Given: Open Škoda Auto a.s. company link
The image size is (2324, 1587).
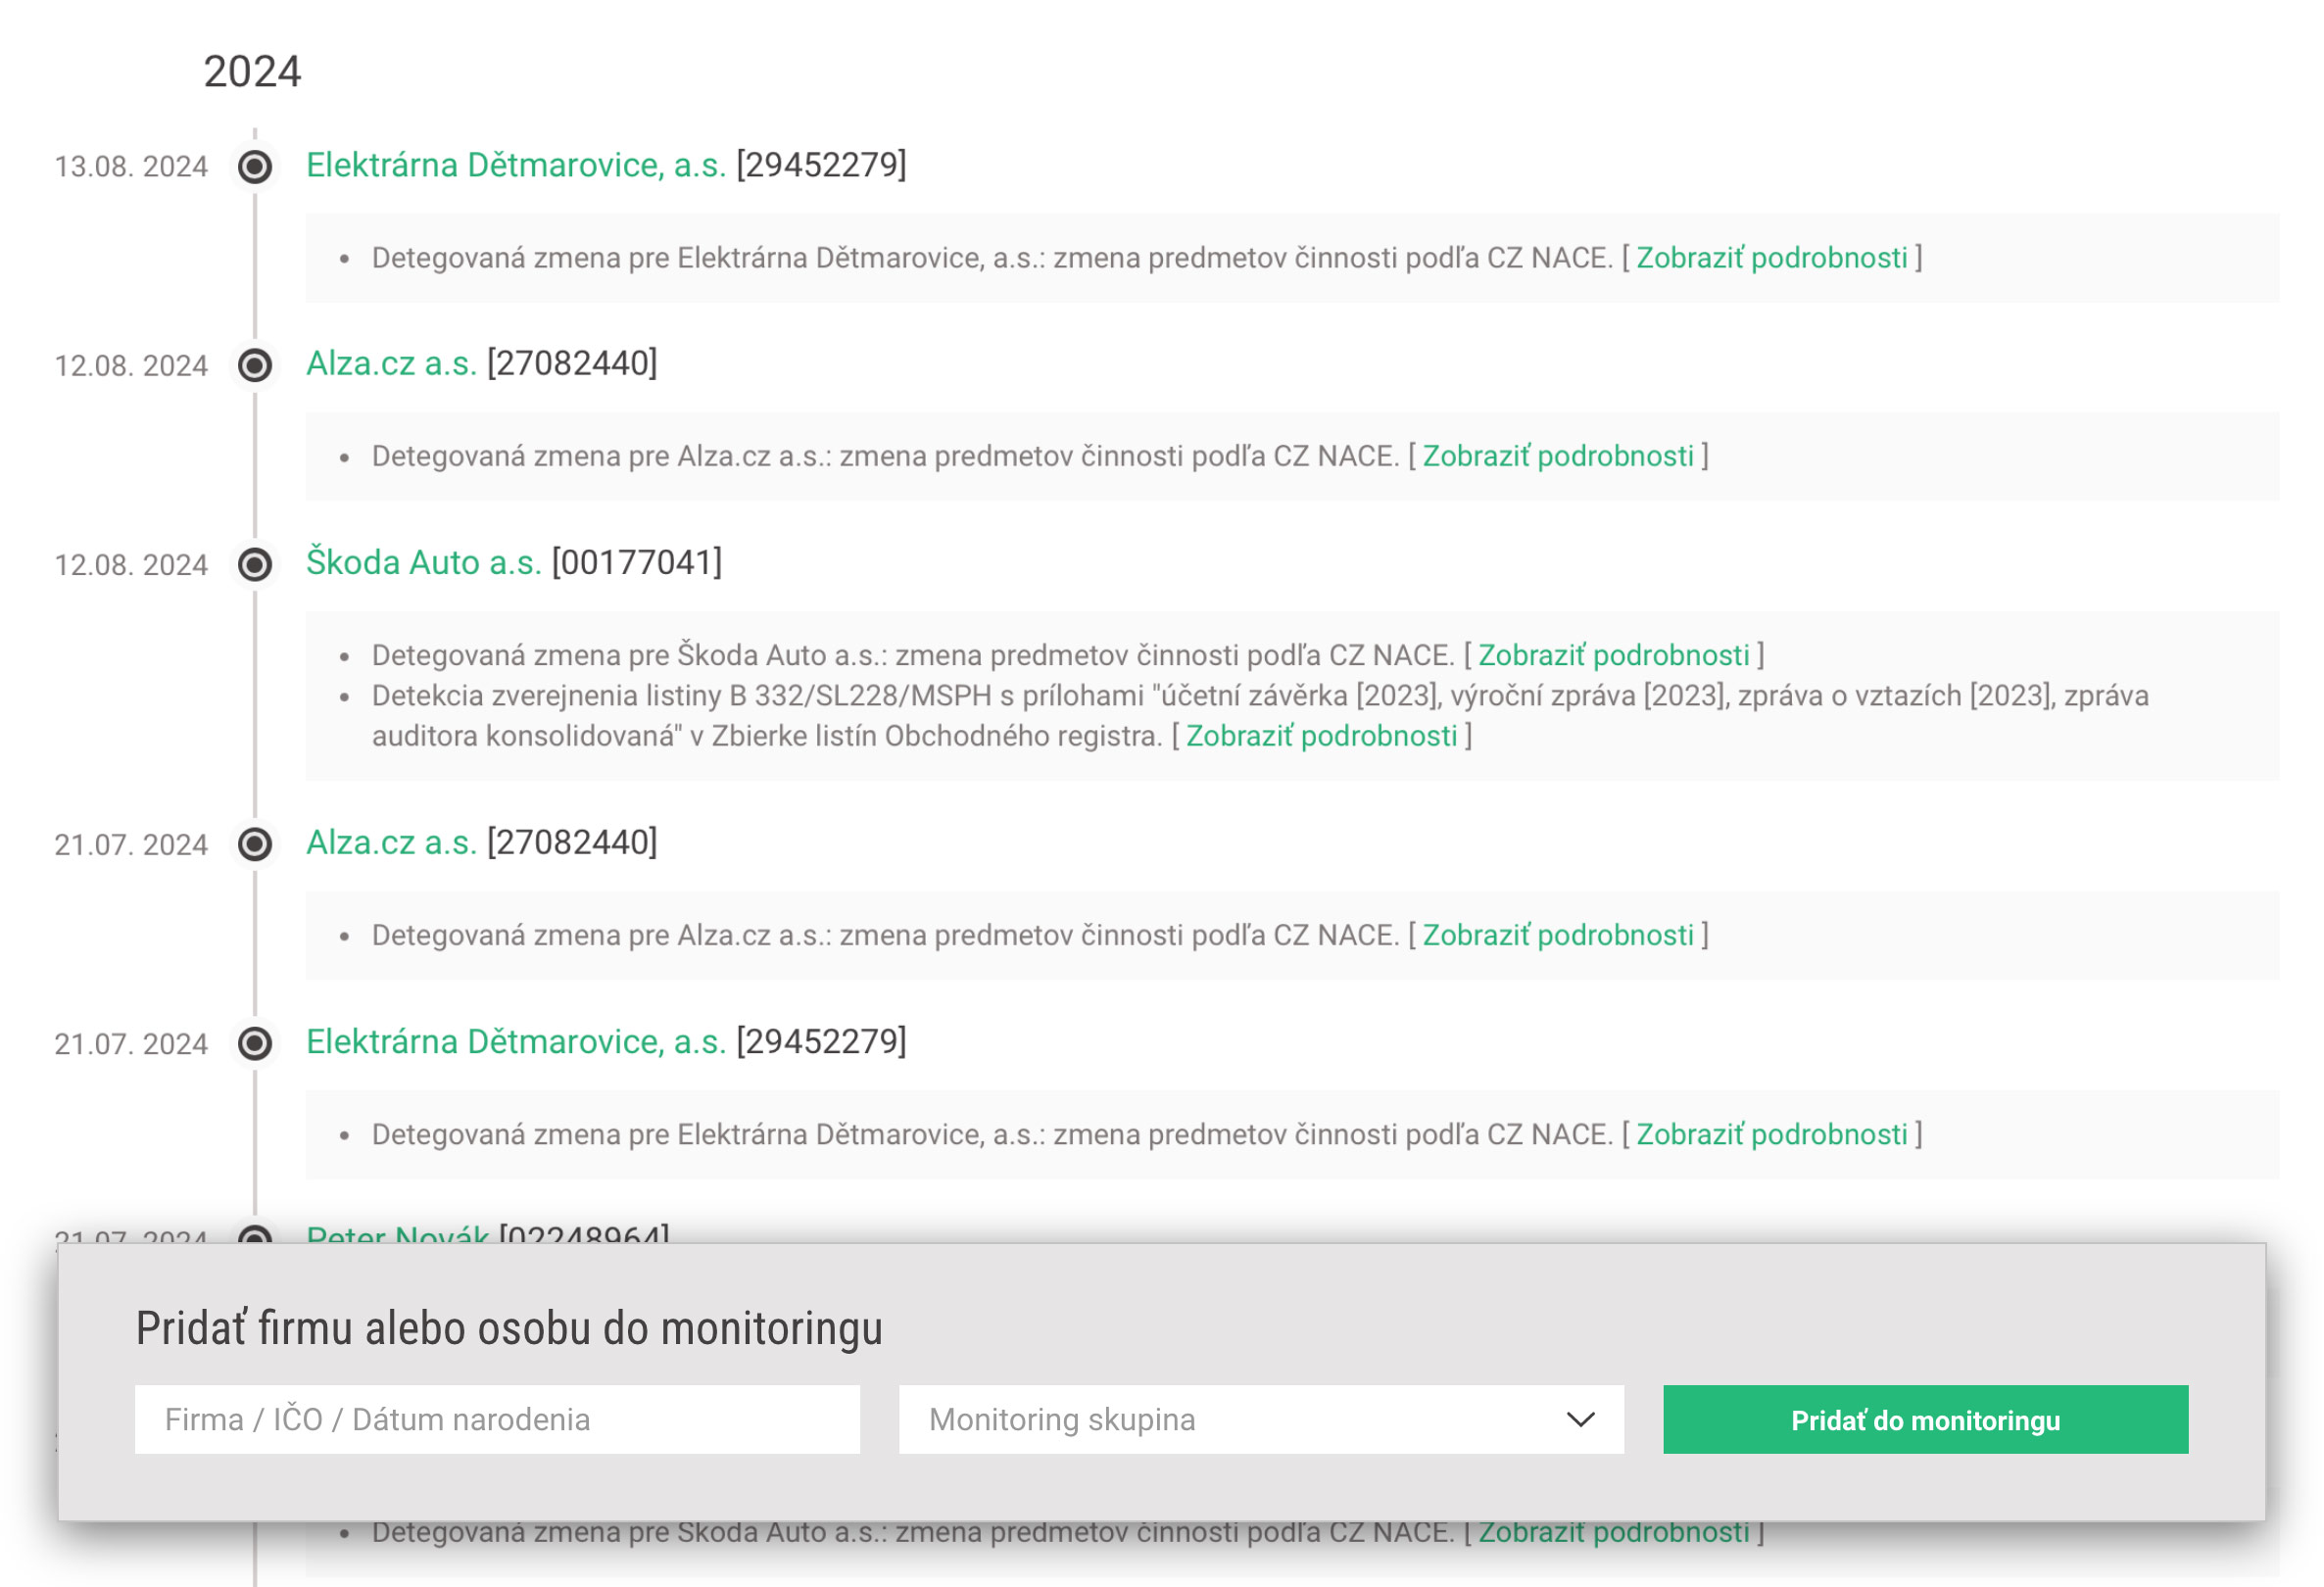Looking at the screenshot, I should [x=424, y=562].
